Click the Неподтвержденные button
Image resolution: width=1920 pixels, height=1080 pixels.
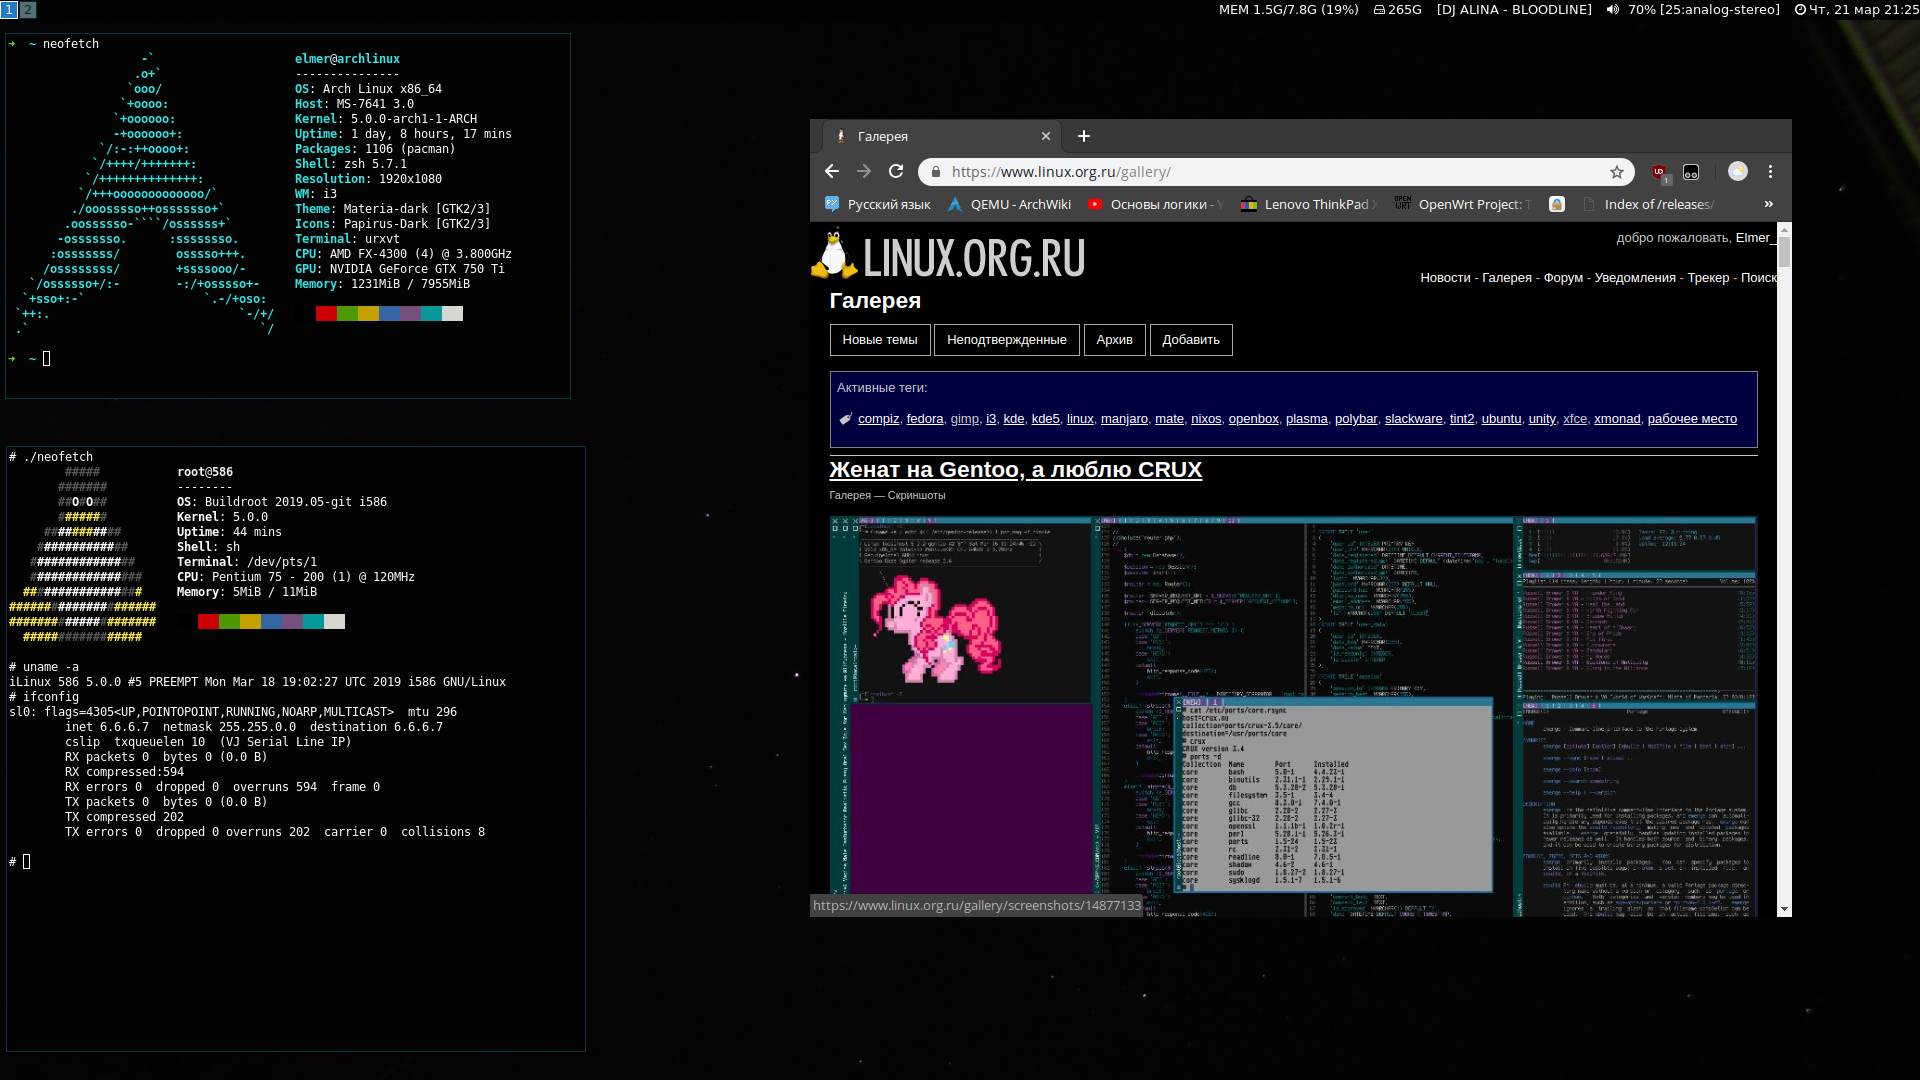tap(1007, 340)
